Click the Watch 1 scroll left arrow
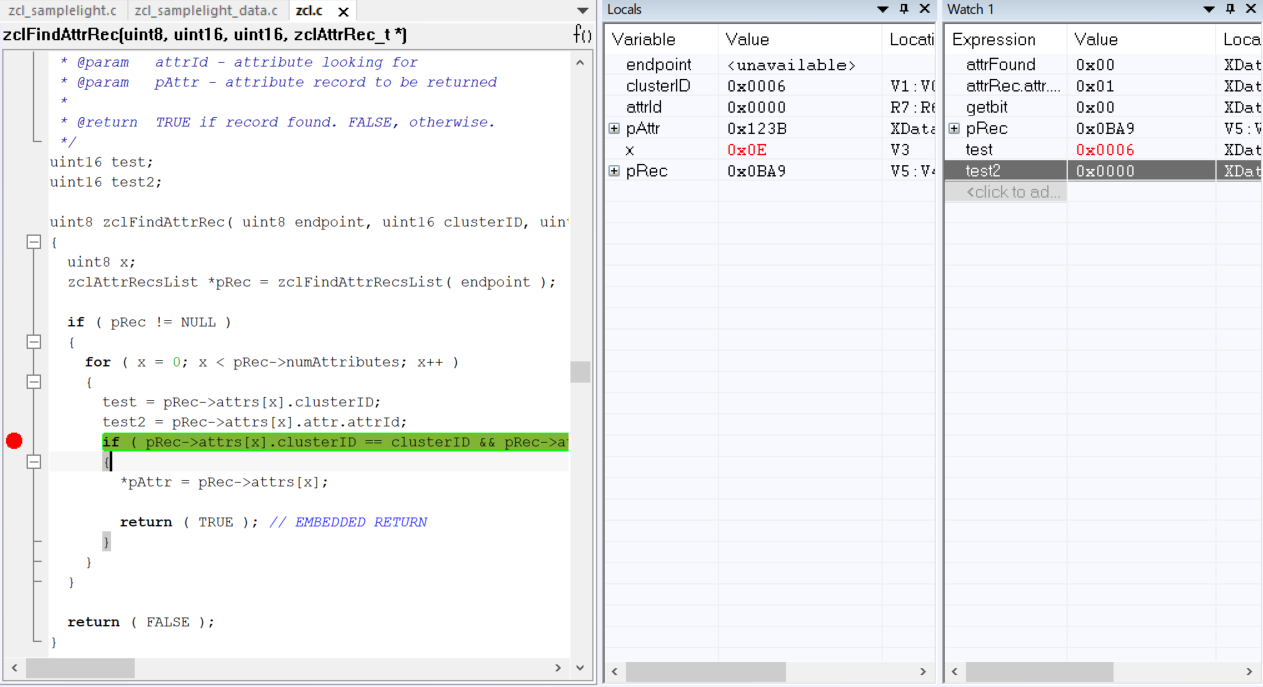This screenshot has width=1263, height=687. click(955, 672)
